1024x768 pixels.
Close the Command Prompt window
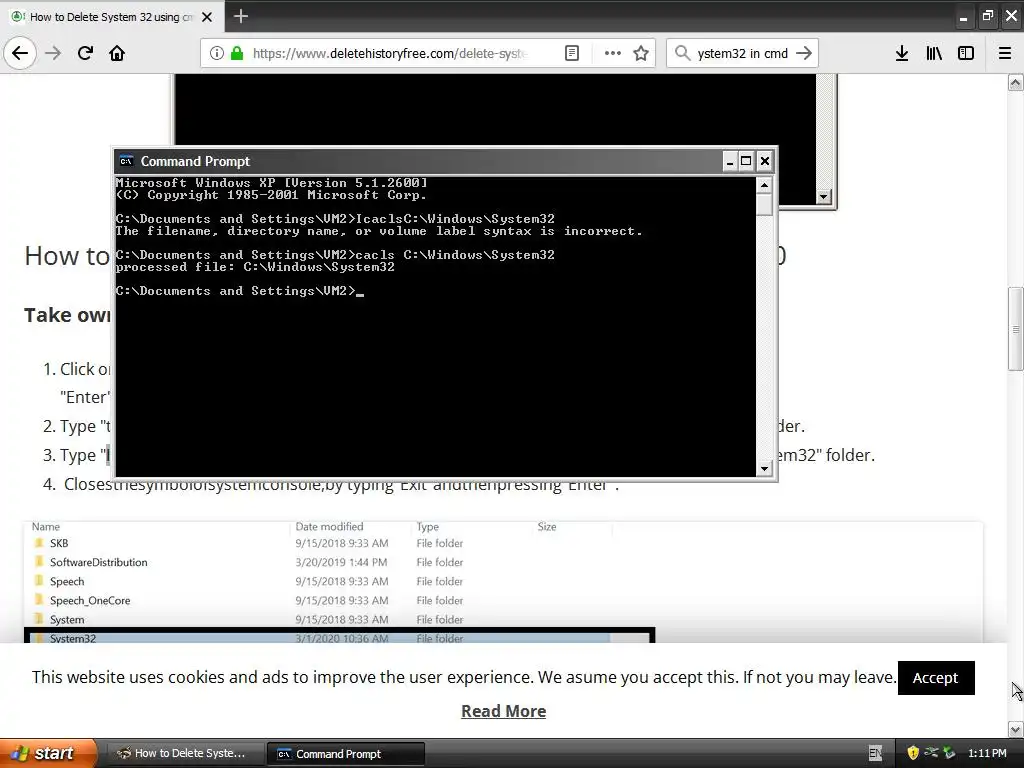point(765,161)
